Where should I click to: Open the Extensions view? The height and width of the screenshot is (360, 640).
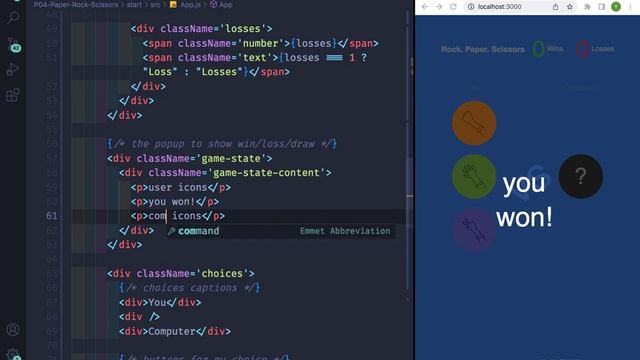[13, 95]
